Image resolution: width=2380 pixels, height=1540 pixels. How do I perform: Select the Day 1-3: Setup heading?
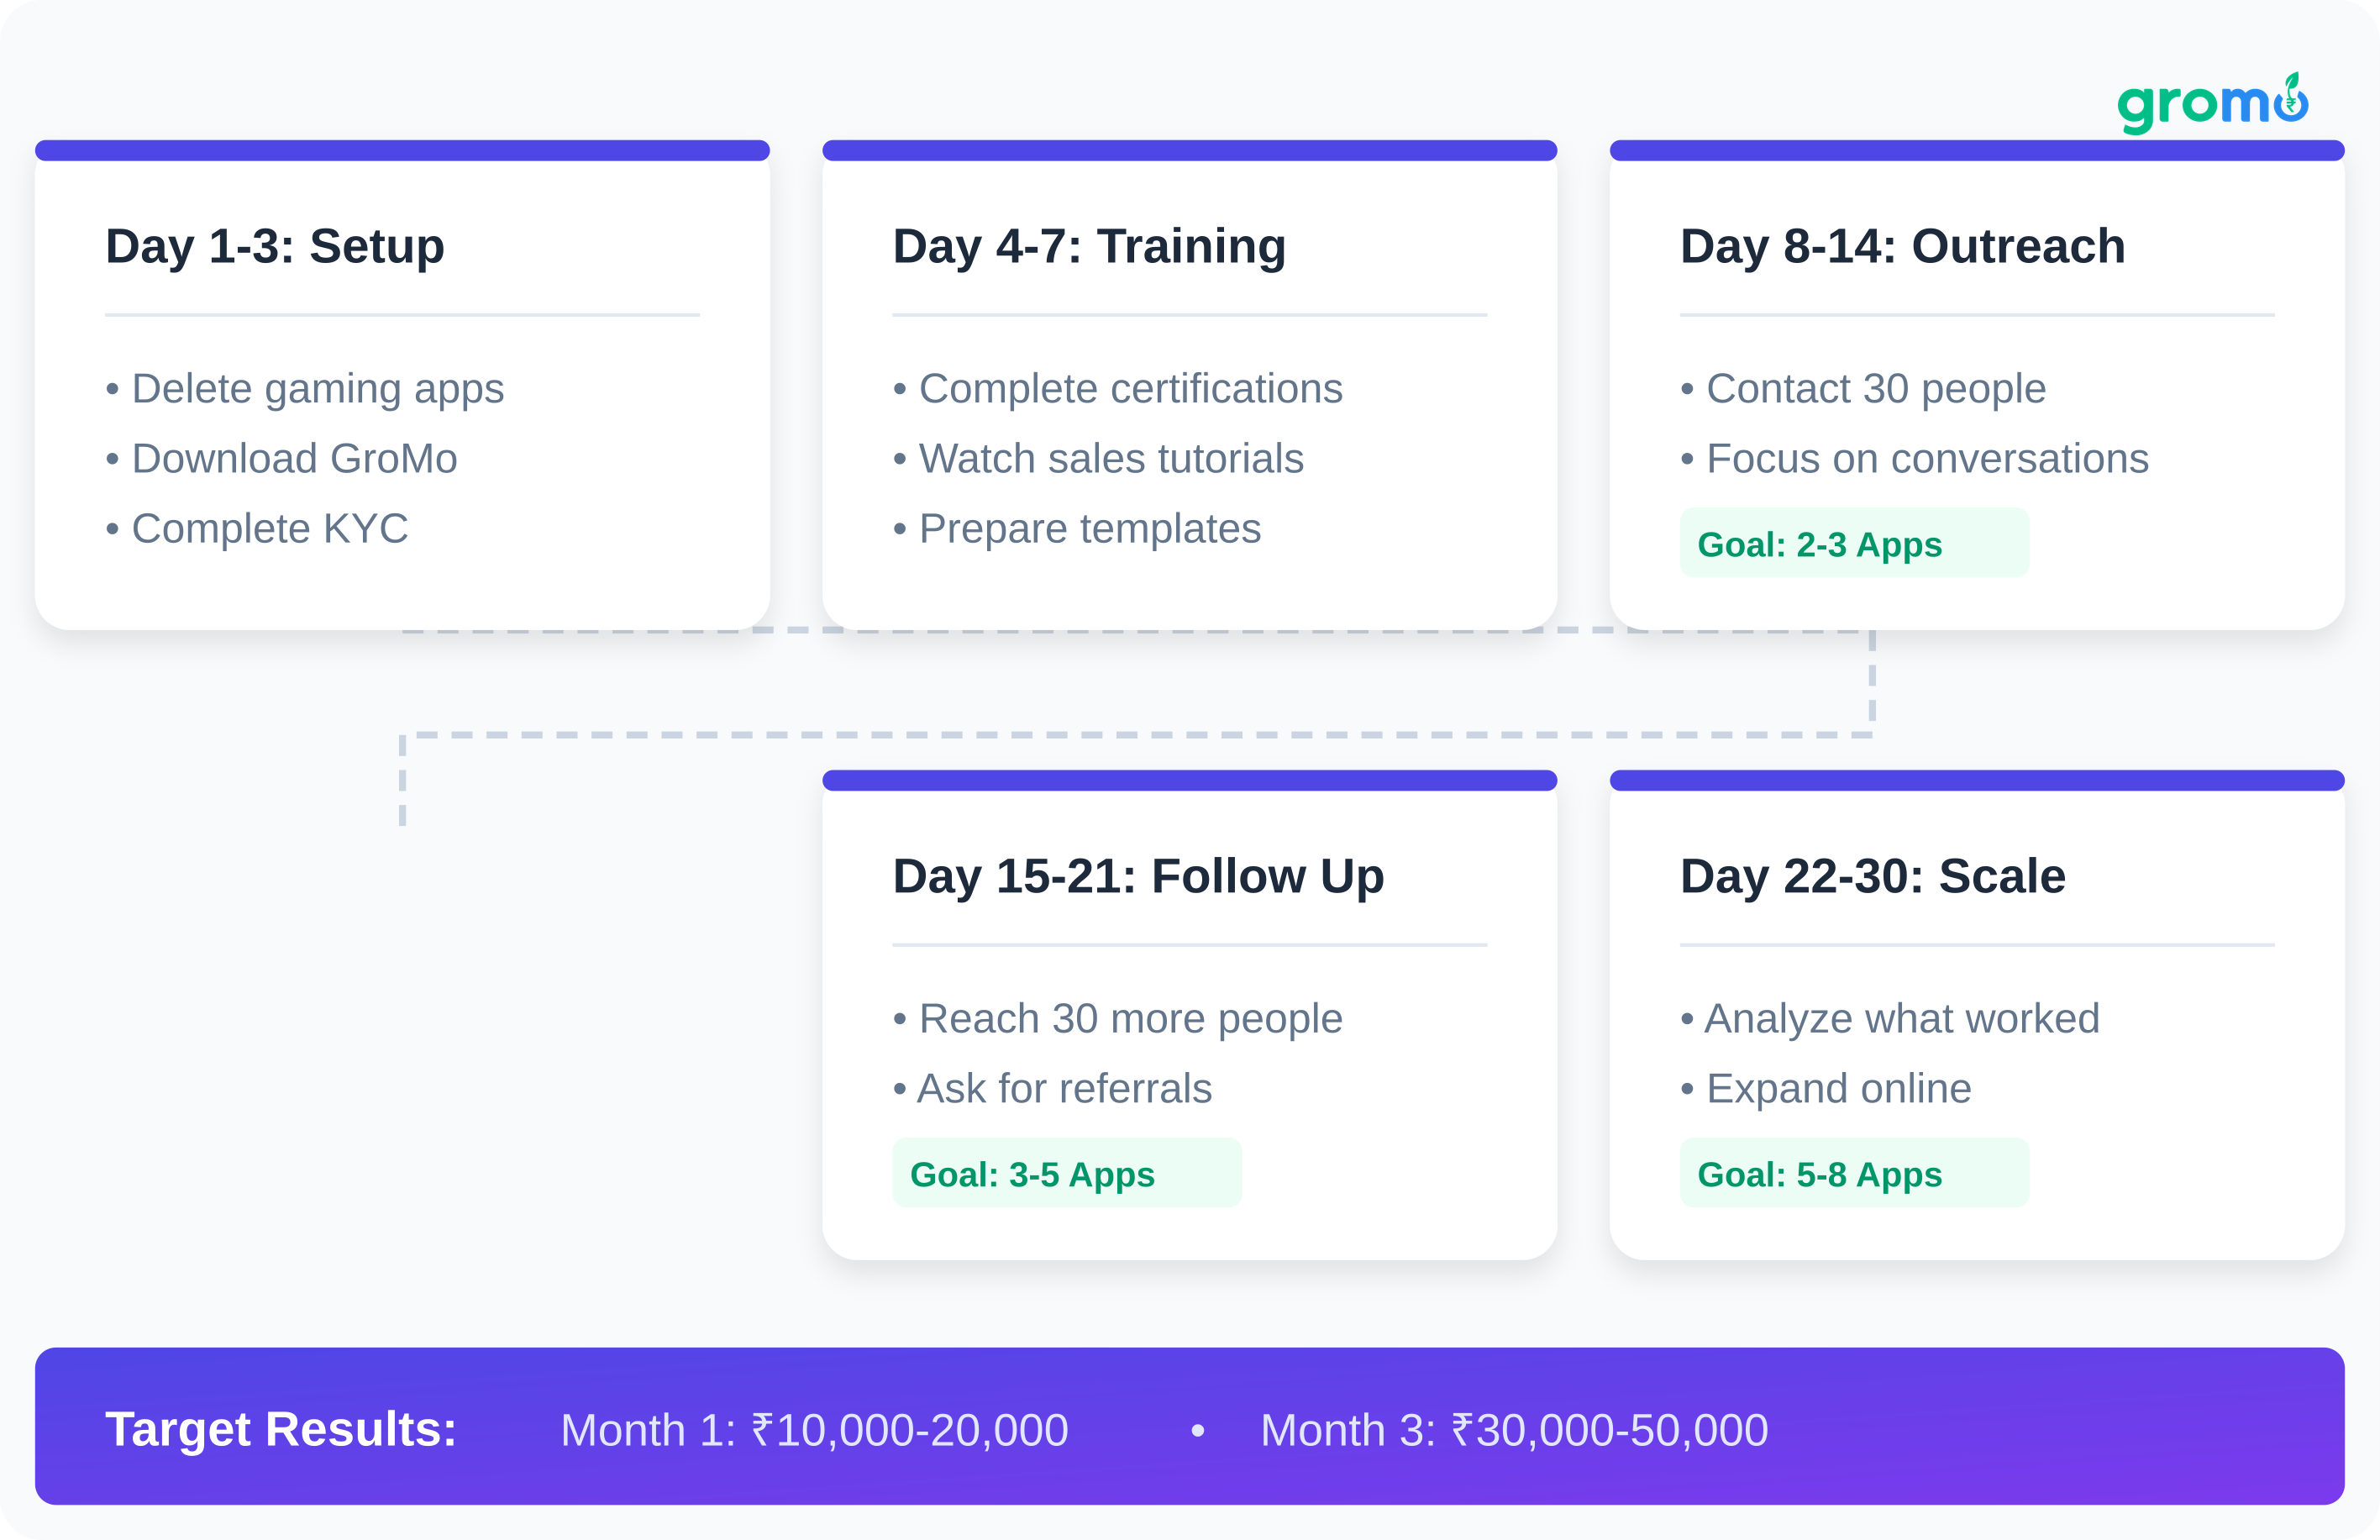point(275,246)
